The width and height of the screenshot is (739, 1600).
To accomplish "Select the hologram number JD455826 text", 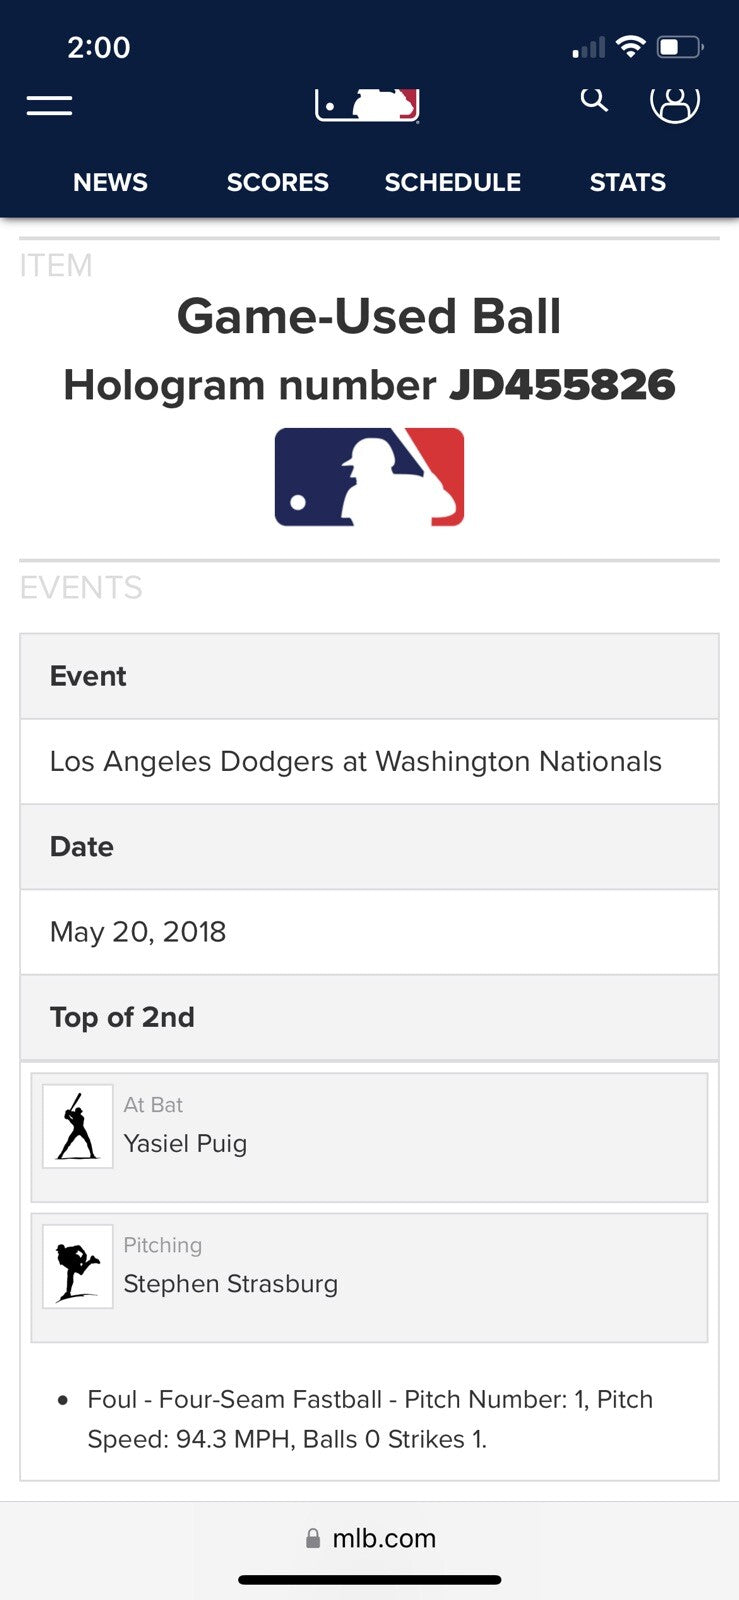I will point(562,385).
